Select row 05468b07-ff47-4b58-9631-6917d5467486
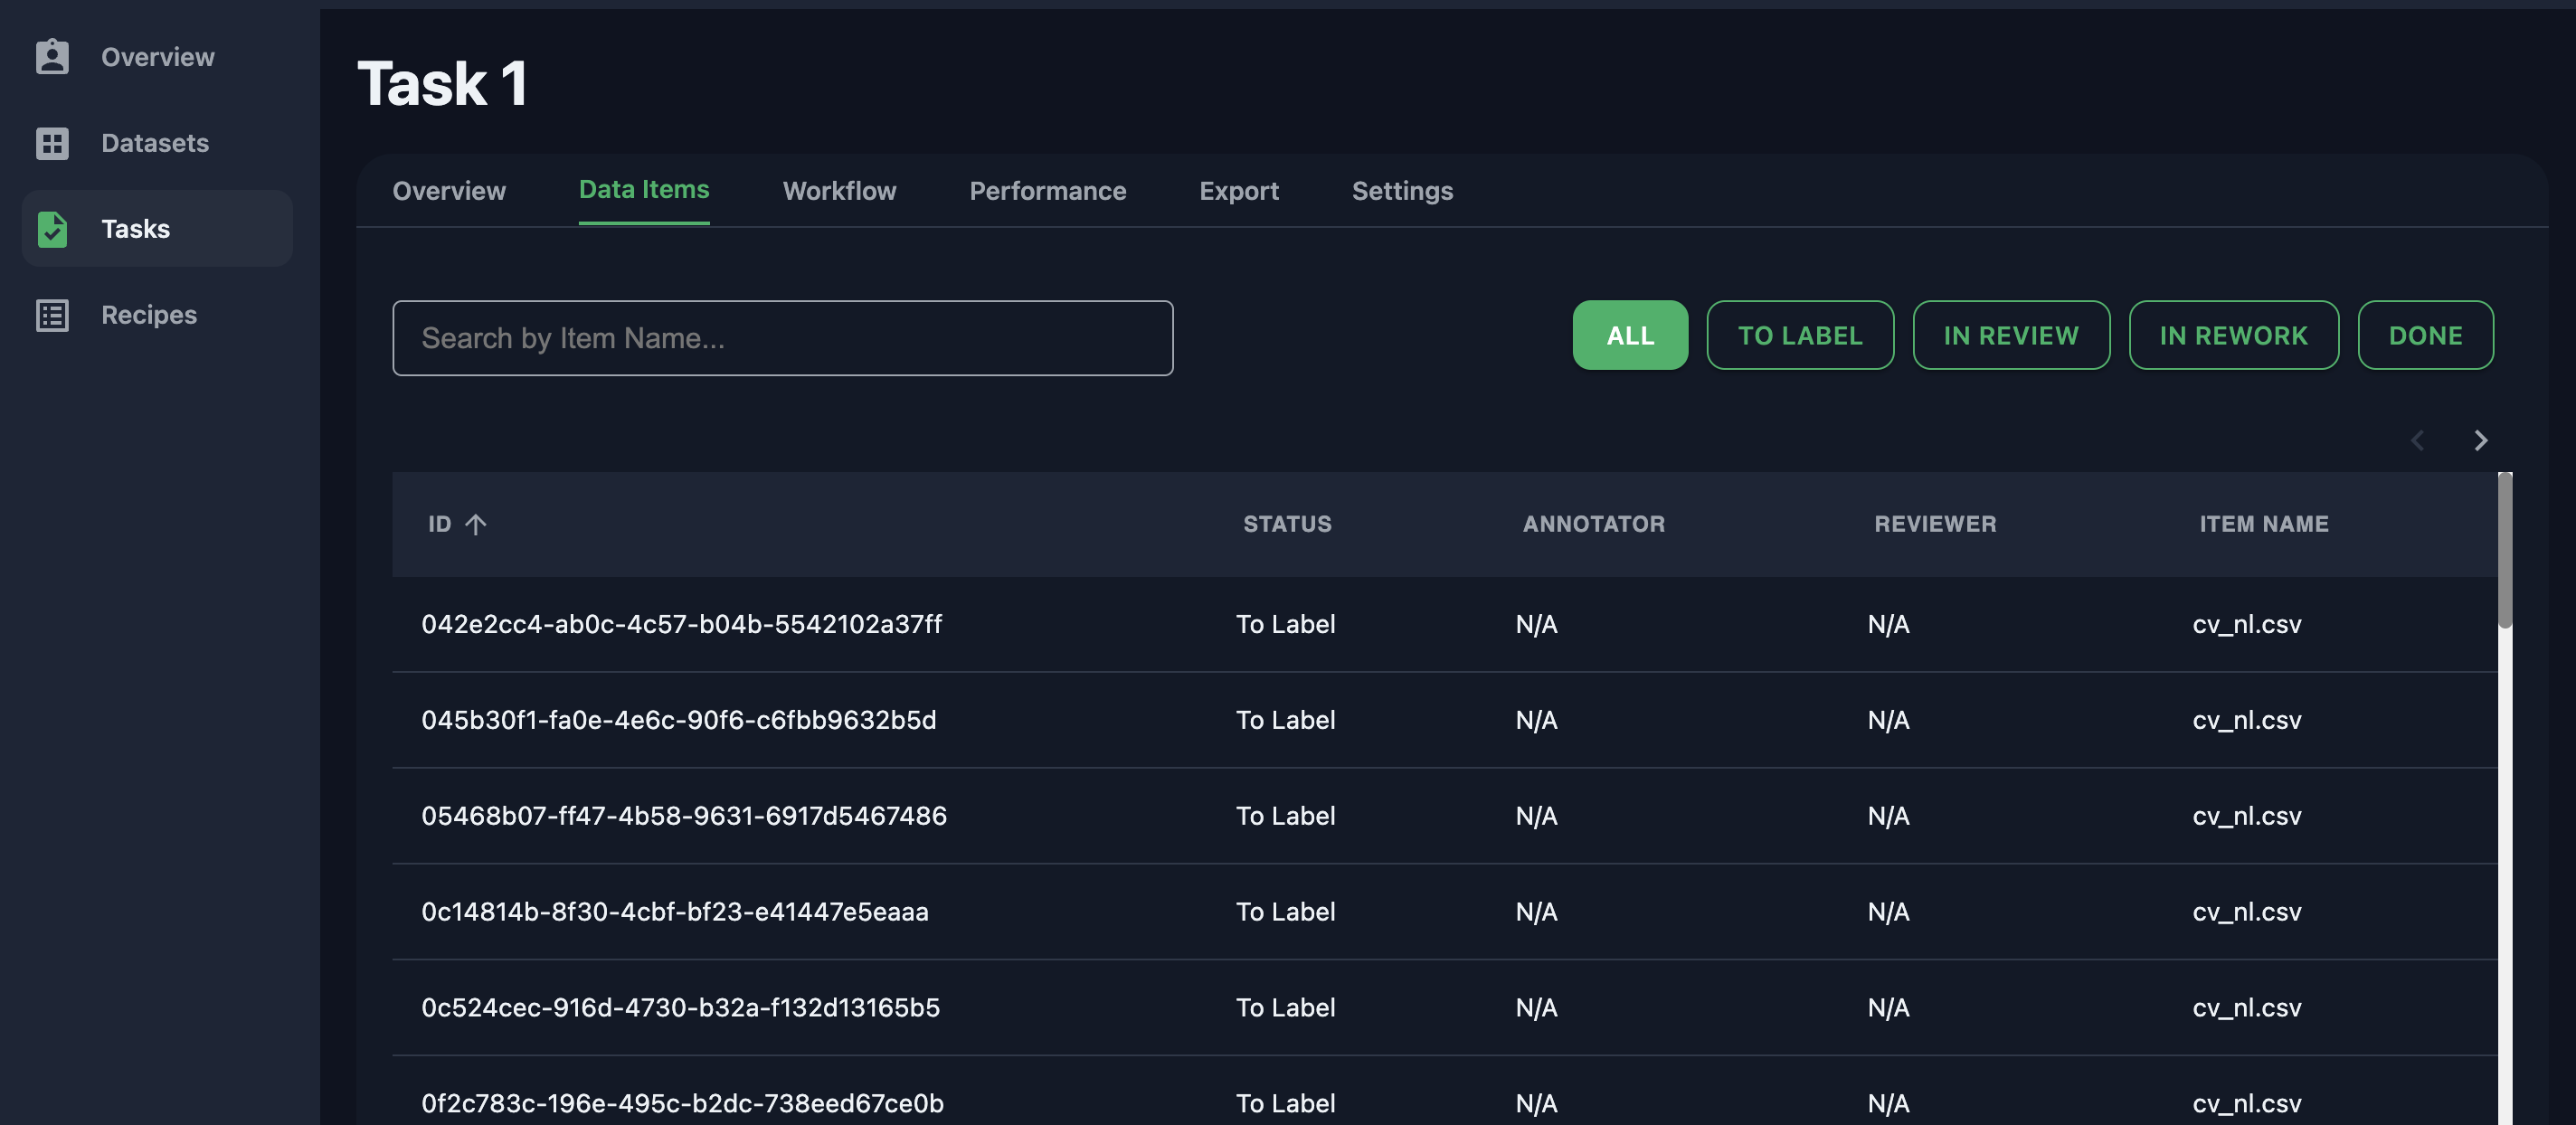2576x1125 pixels. coord(1444,816)
